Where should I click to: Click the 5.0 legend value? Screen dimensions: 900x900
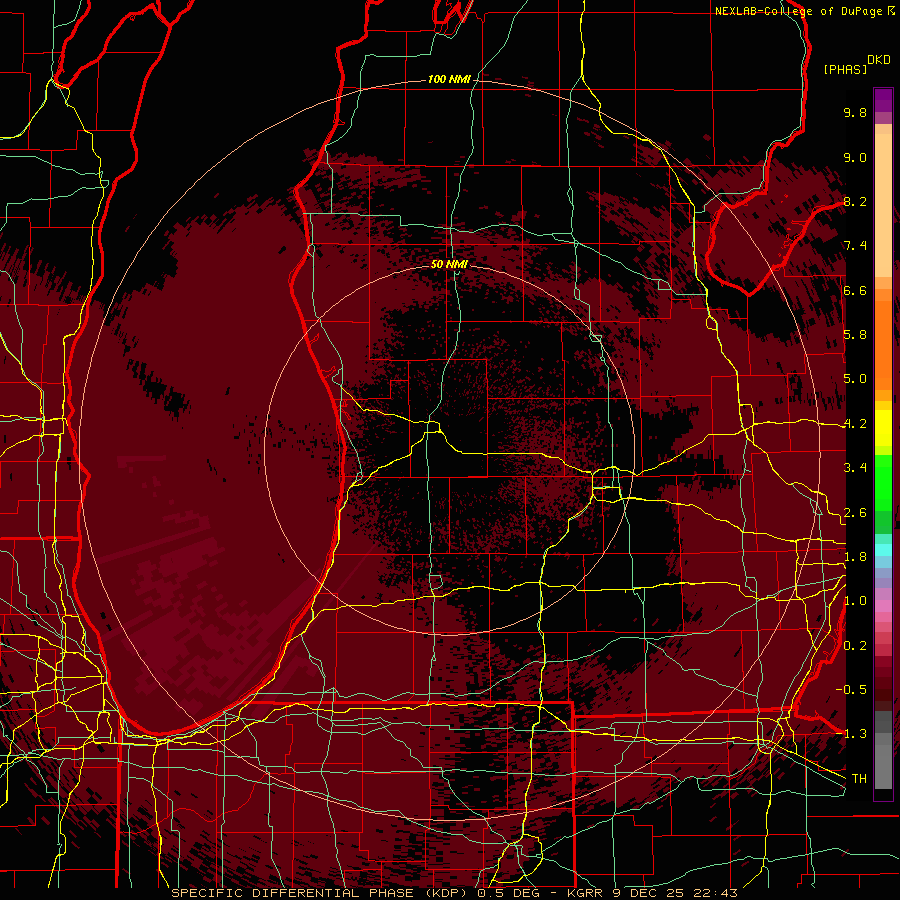click(855, 379)
